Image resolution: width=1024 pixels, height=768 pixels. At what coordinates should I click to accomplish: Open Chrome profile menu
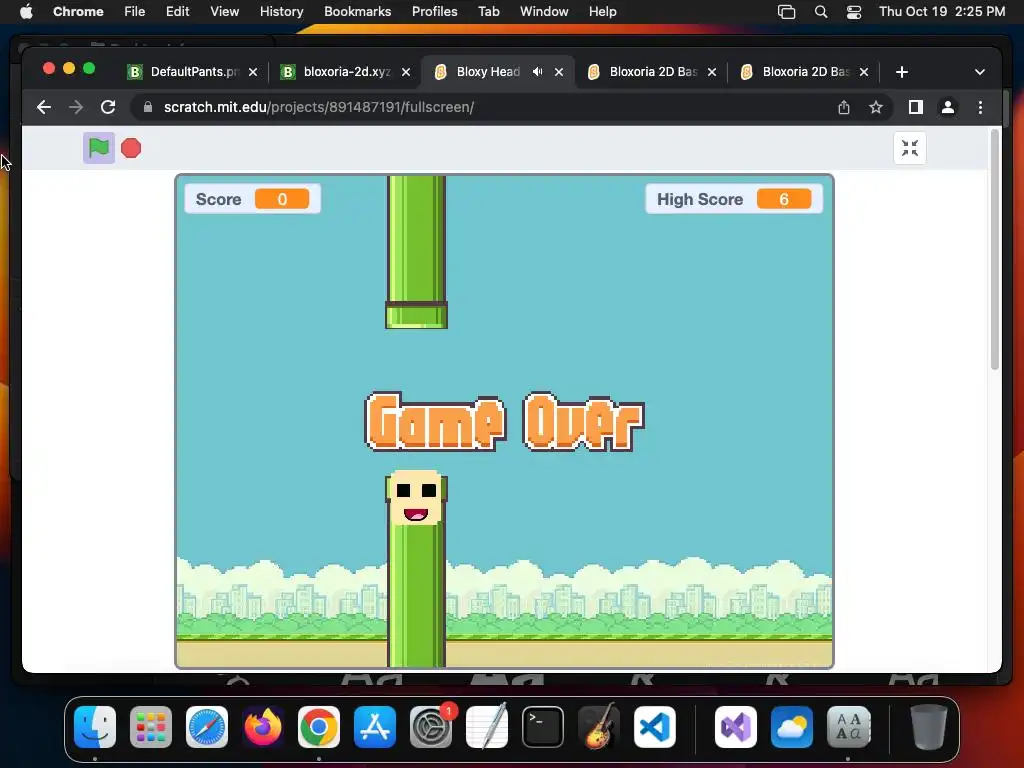pos(948,107)
